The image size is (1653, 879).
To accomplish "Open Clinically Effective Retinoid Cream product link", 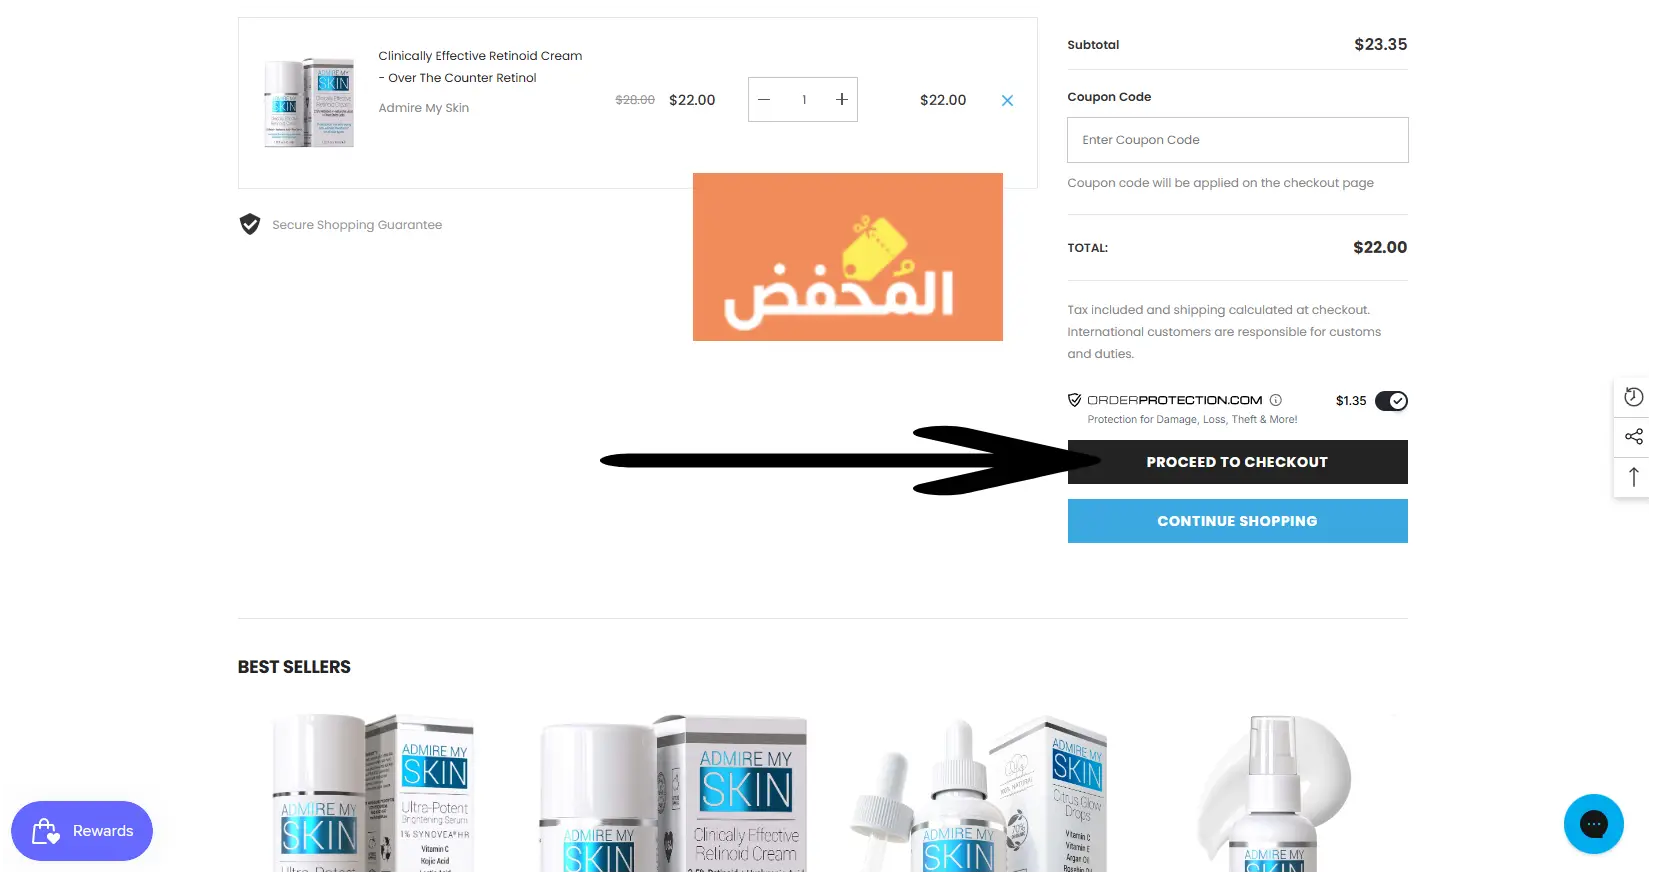I will click(x=480, y=67).
